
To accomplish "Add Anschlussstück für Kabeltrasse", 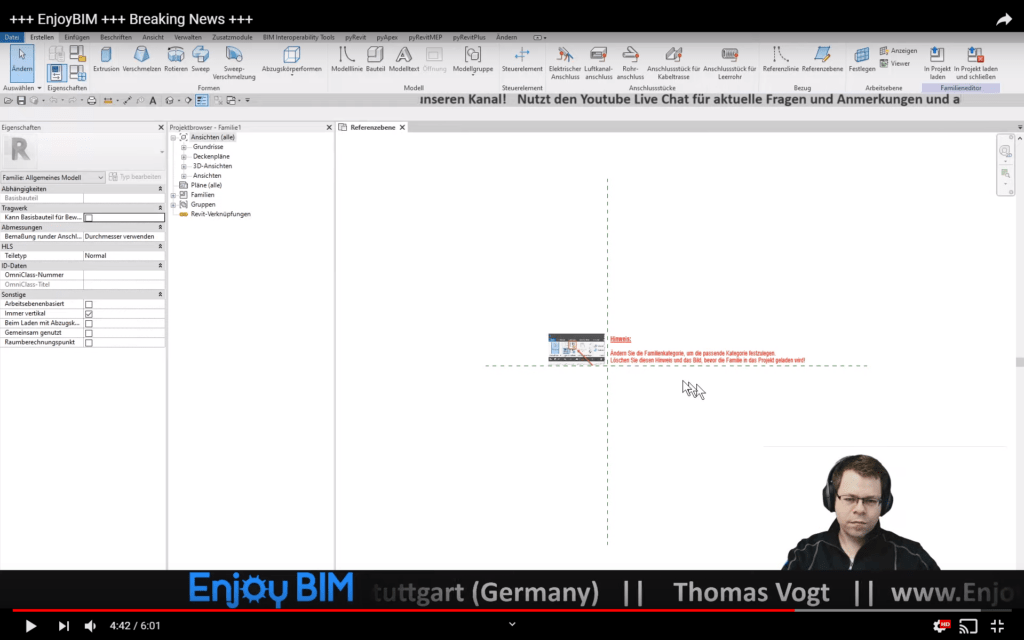I will [673, 63].
